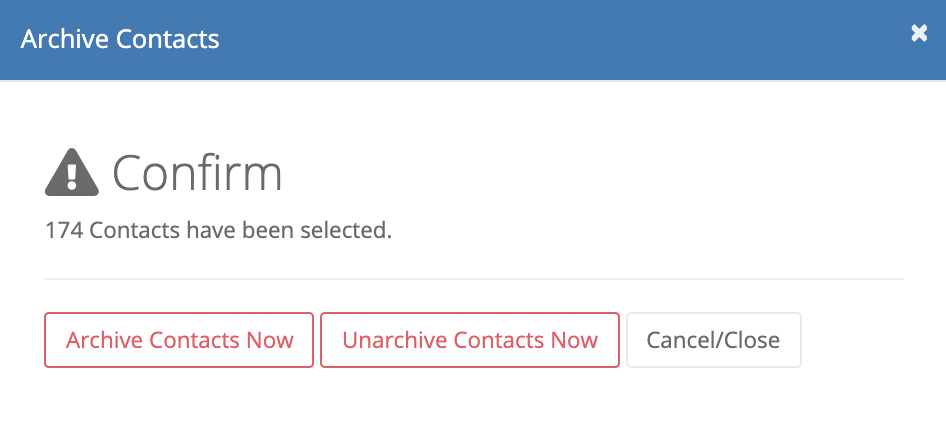Click the selected contacts count text
The width and height of the screenshot is (946, 426).
tap(218, 230)
